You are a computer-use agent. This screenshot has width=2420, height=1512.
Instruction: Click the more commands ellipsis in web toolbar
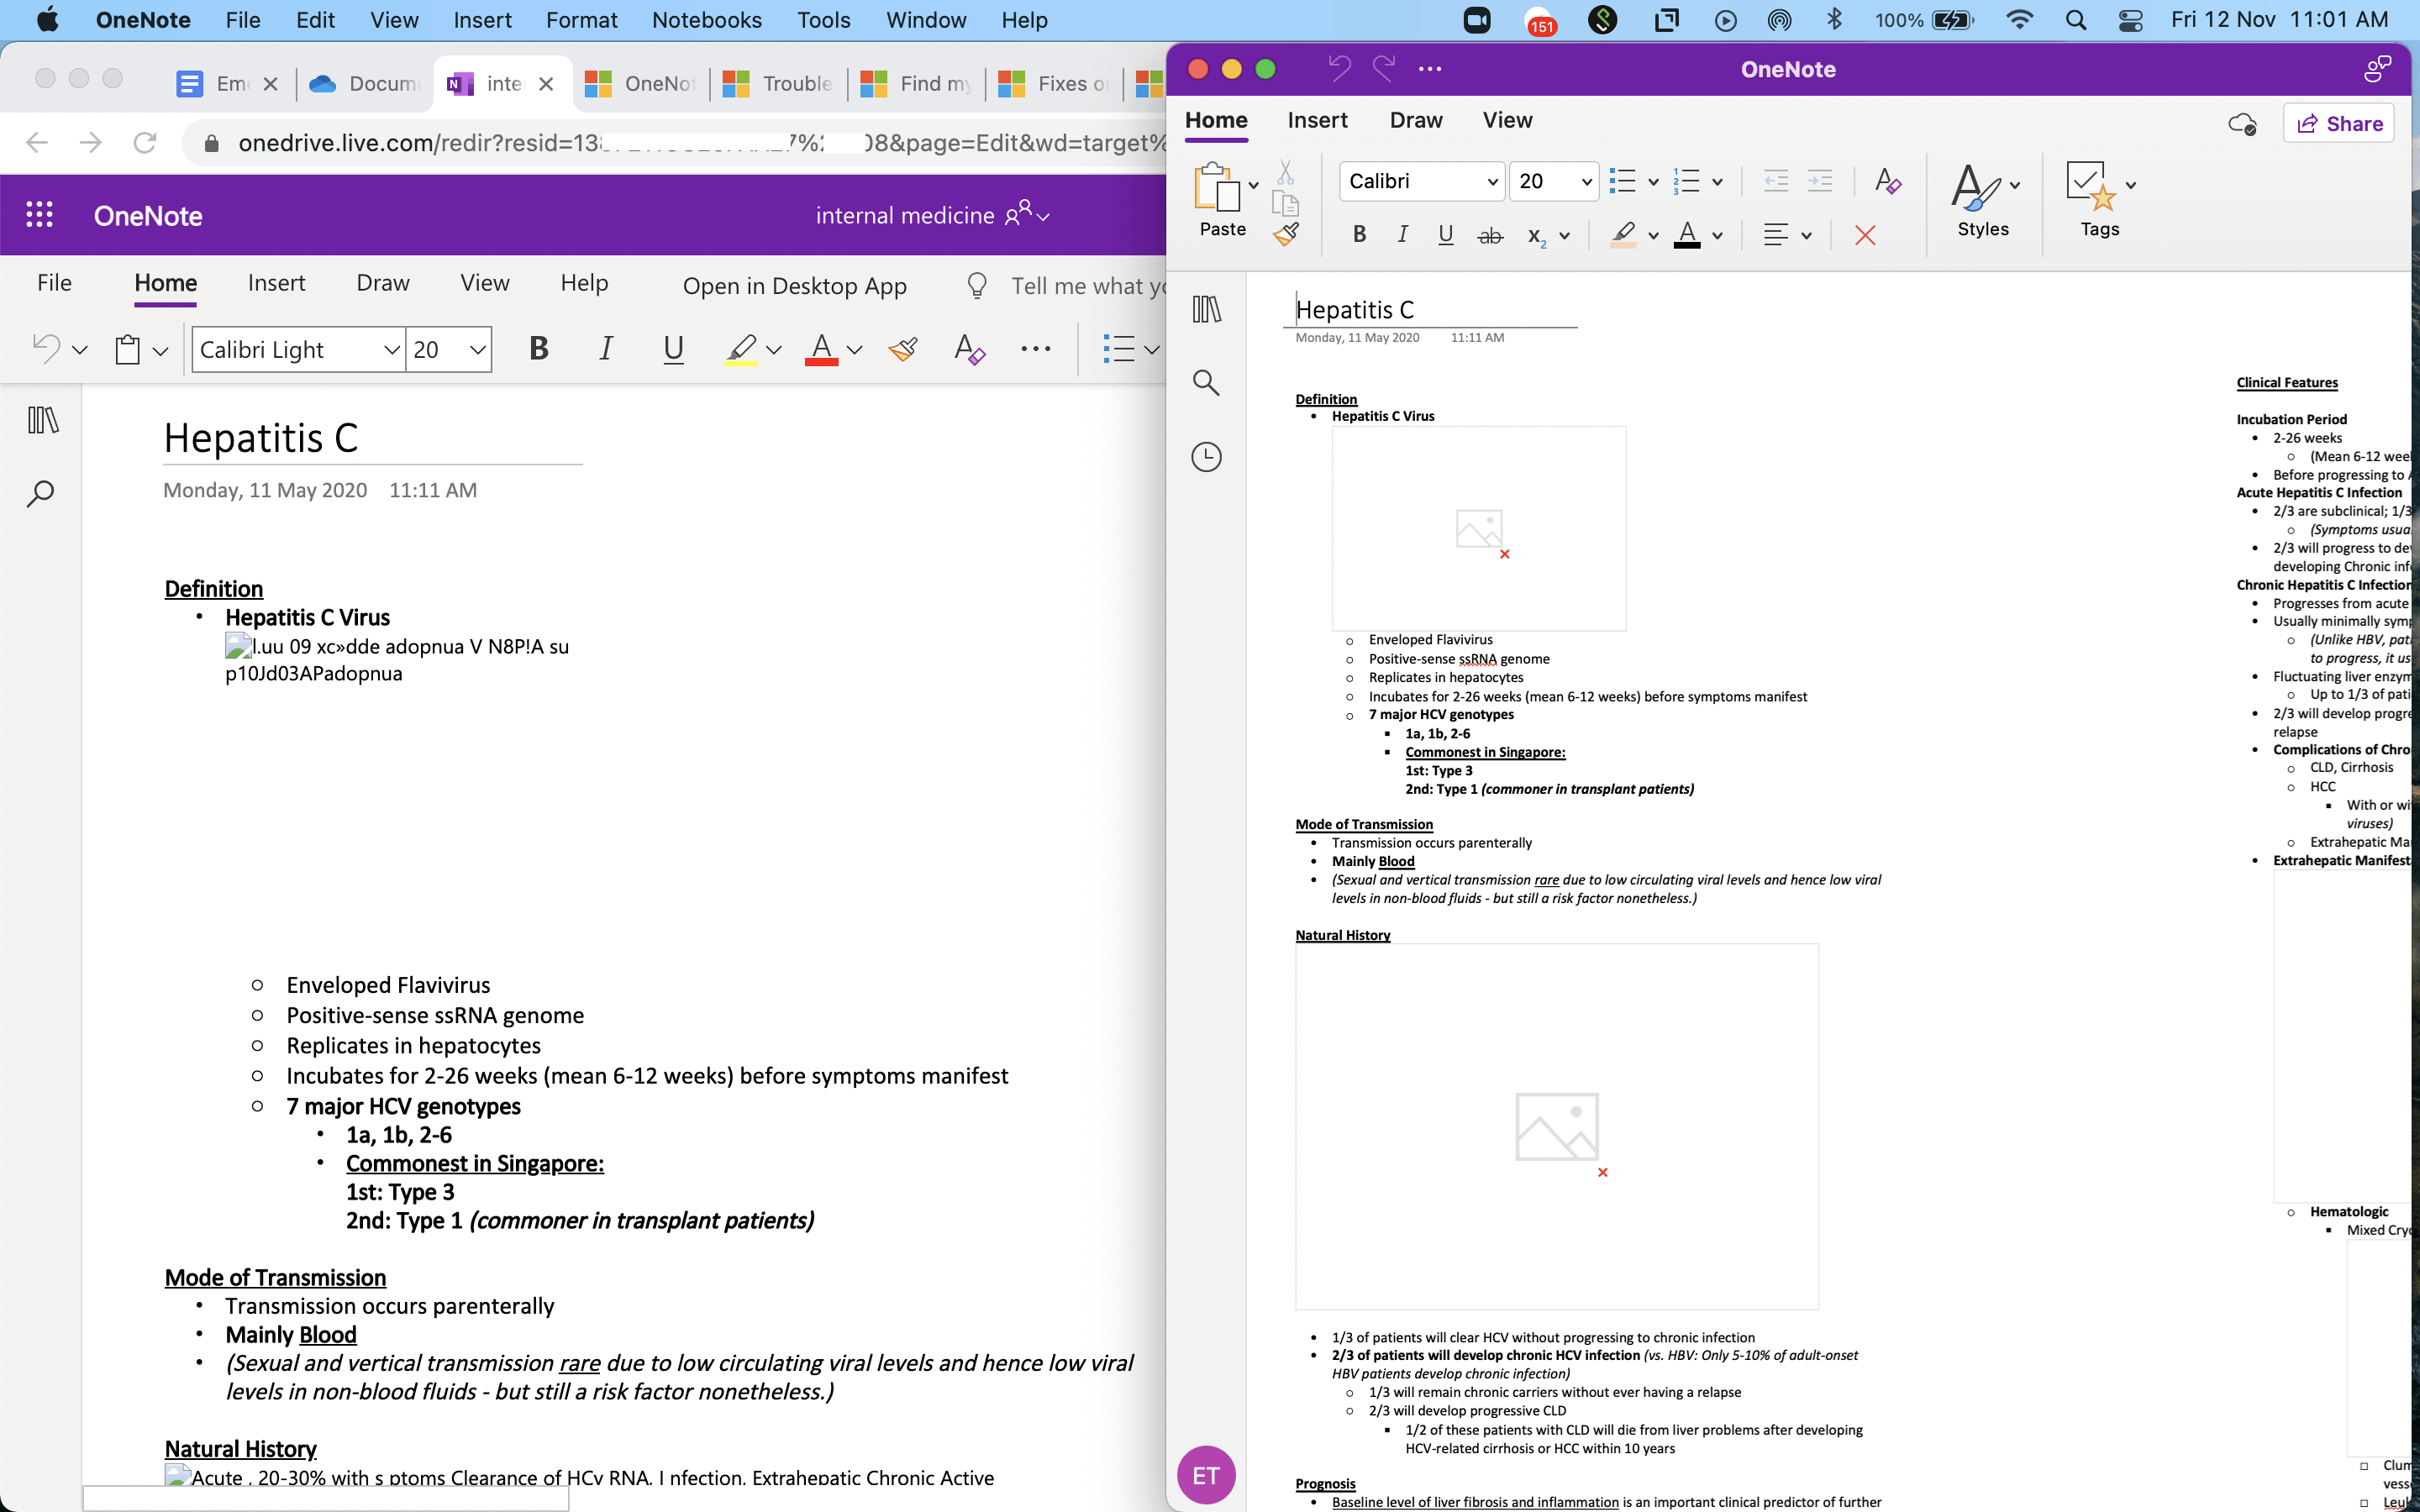point(1035,349)
